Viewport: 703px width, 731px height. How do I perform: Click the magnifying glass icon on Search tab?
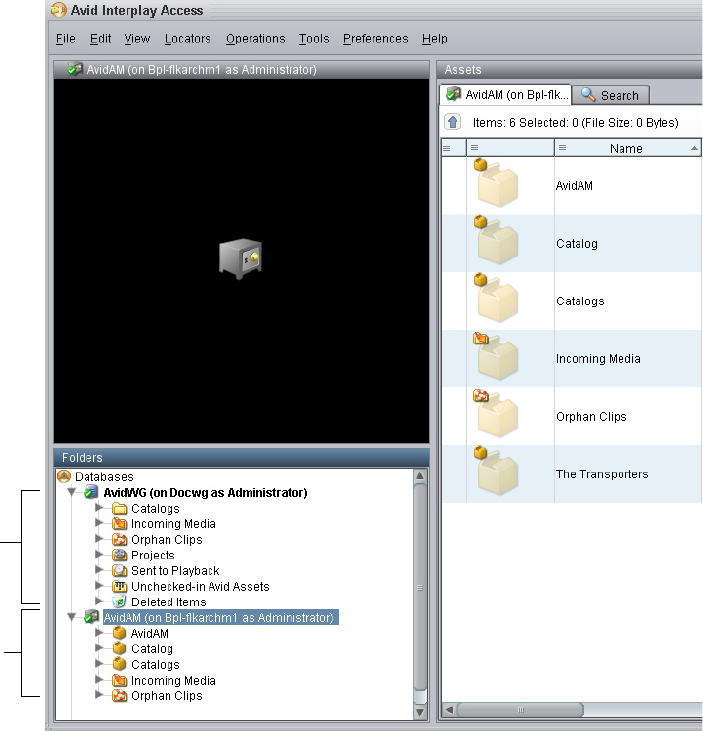coord(588,95)
